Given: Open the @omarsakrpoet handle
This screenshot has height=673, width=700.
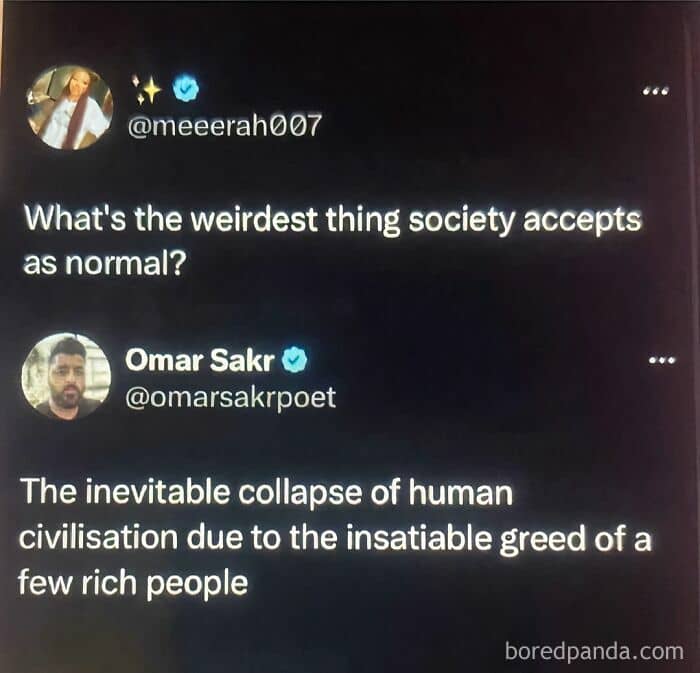Looking at the screenshot, I should 230,398.
